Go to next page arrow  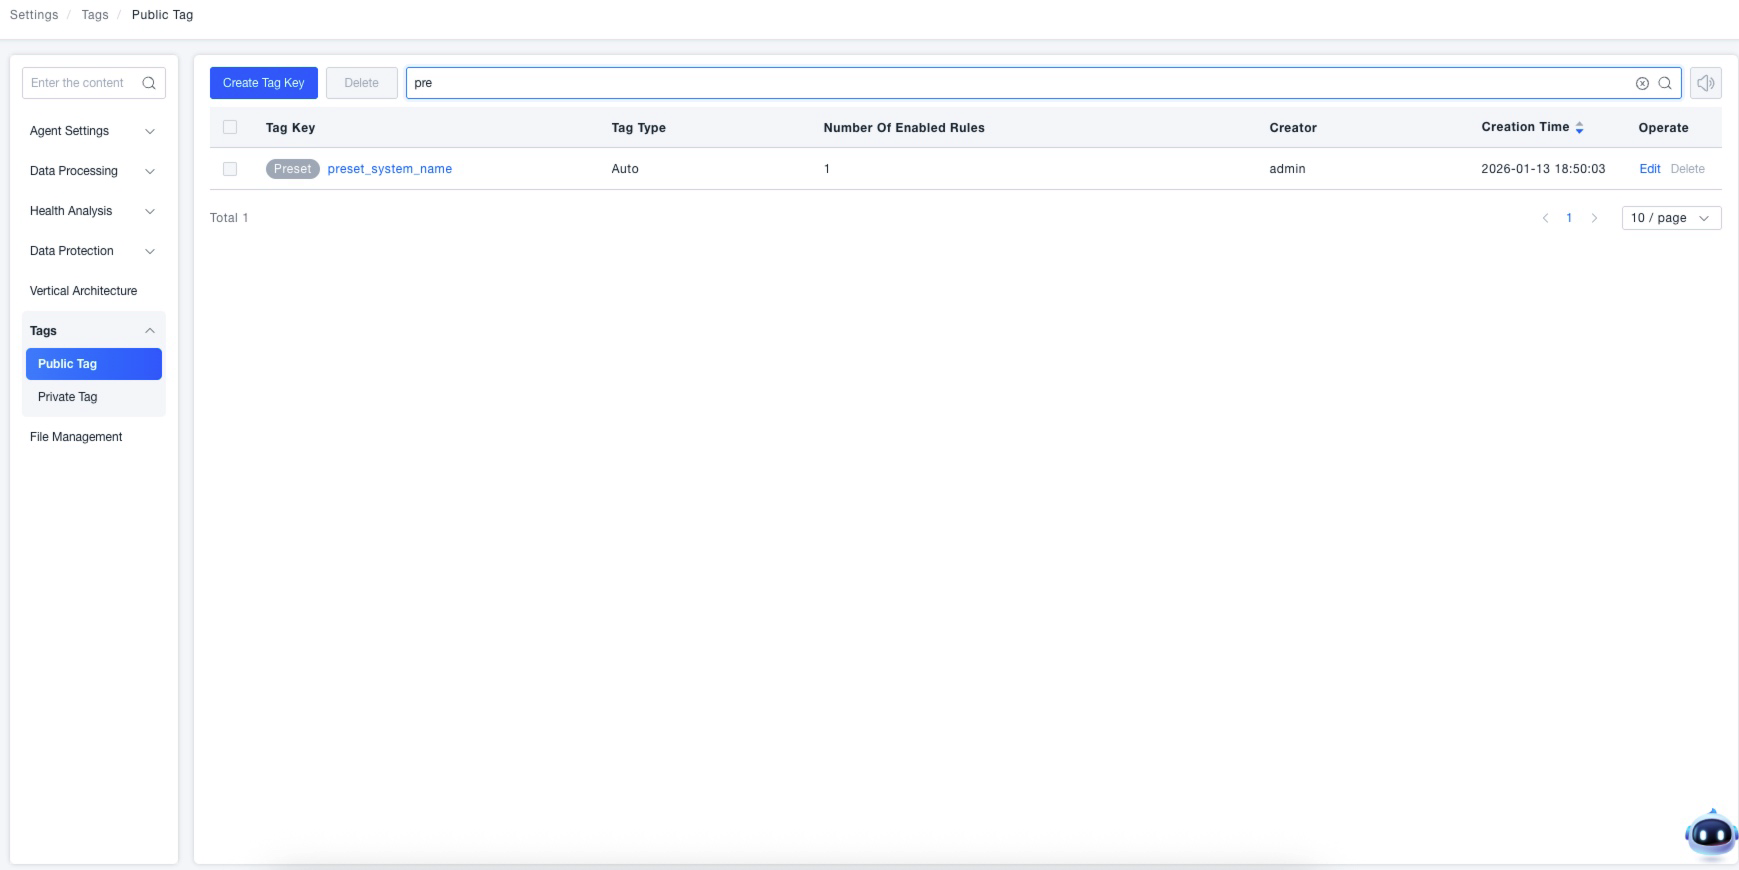tap(1594, 218)
